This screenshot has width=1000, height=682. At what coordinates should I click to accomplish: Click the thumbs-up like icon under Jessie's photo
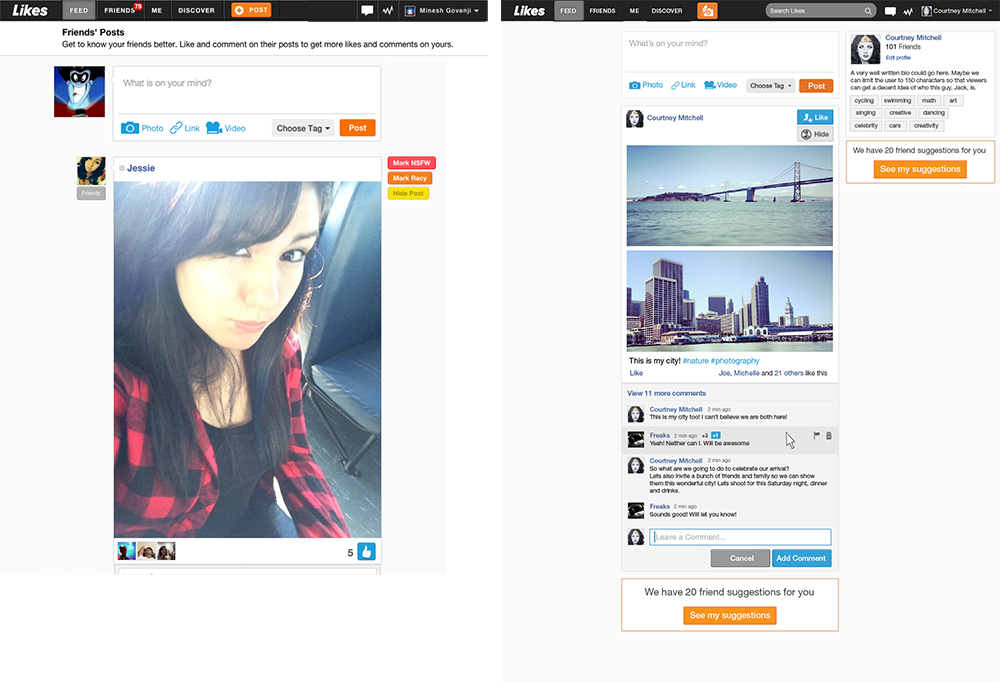[366, 551]
